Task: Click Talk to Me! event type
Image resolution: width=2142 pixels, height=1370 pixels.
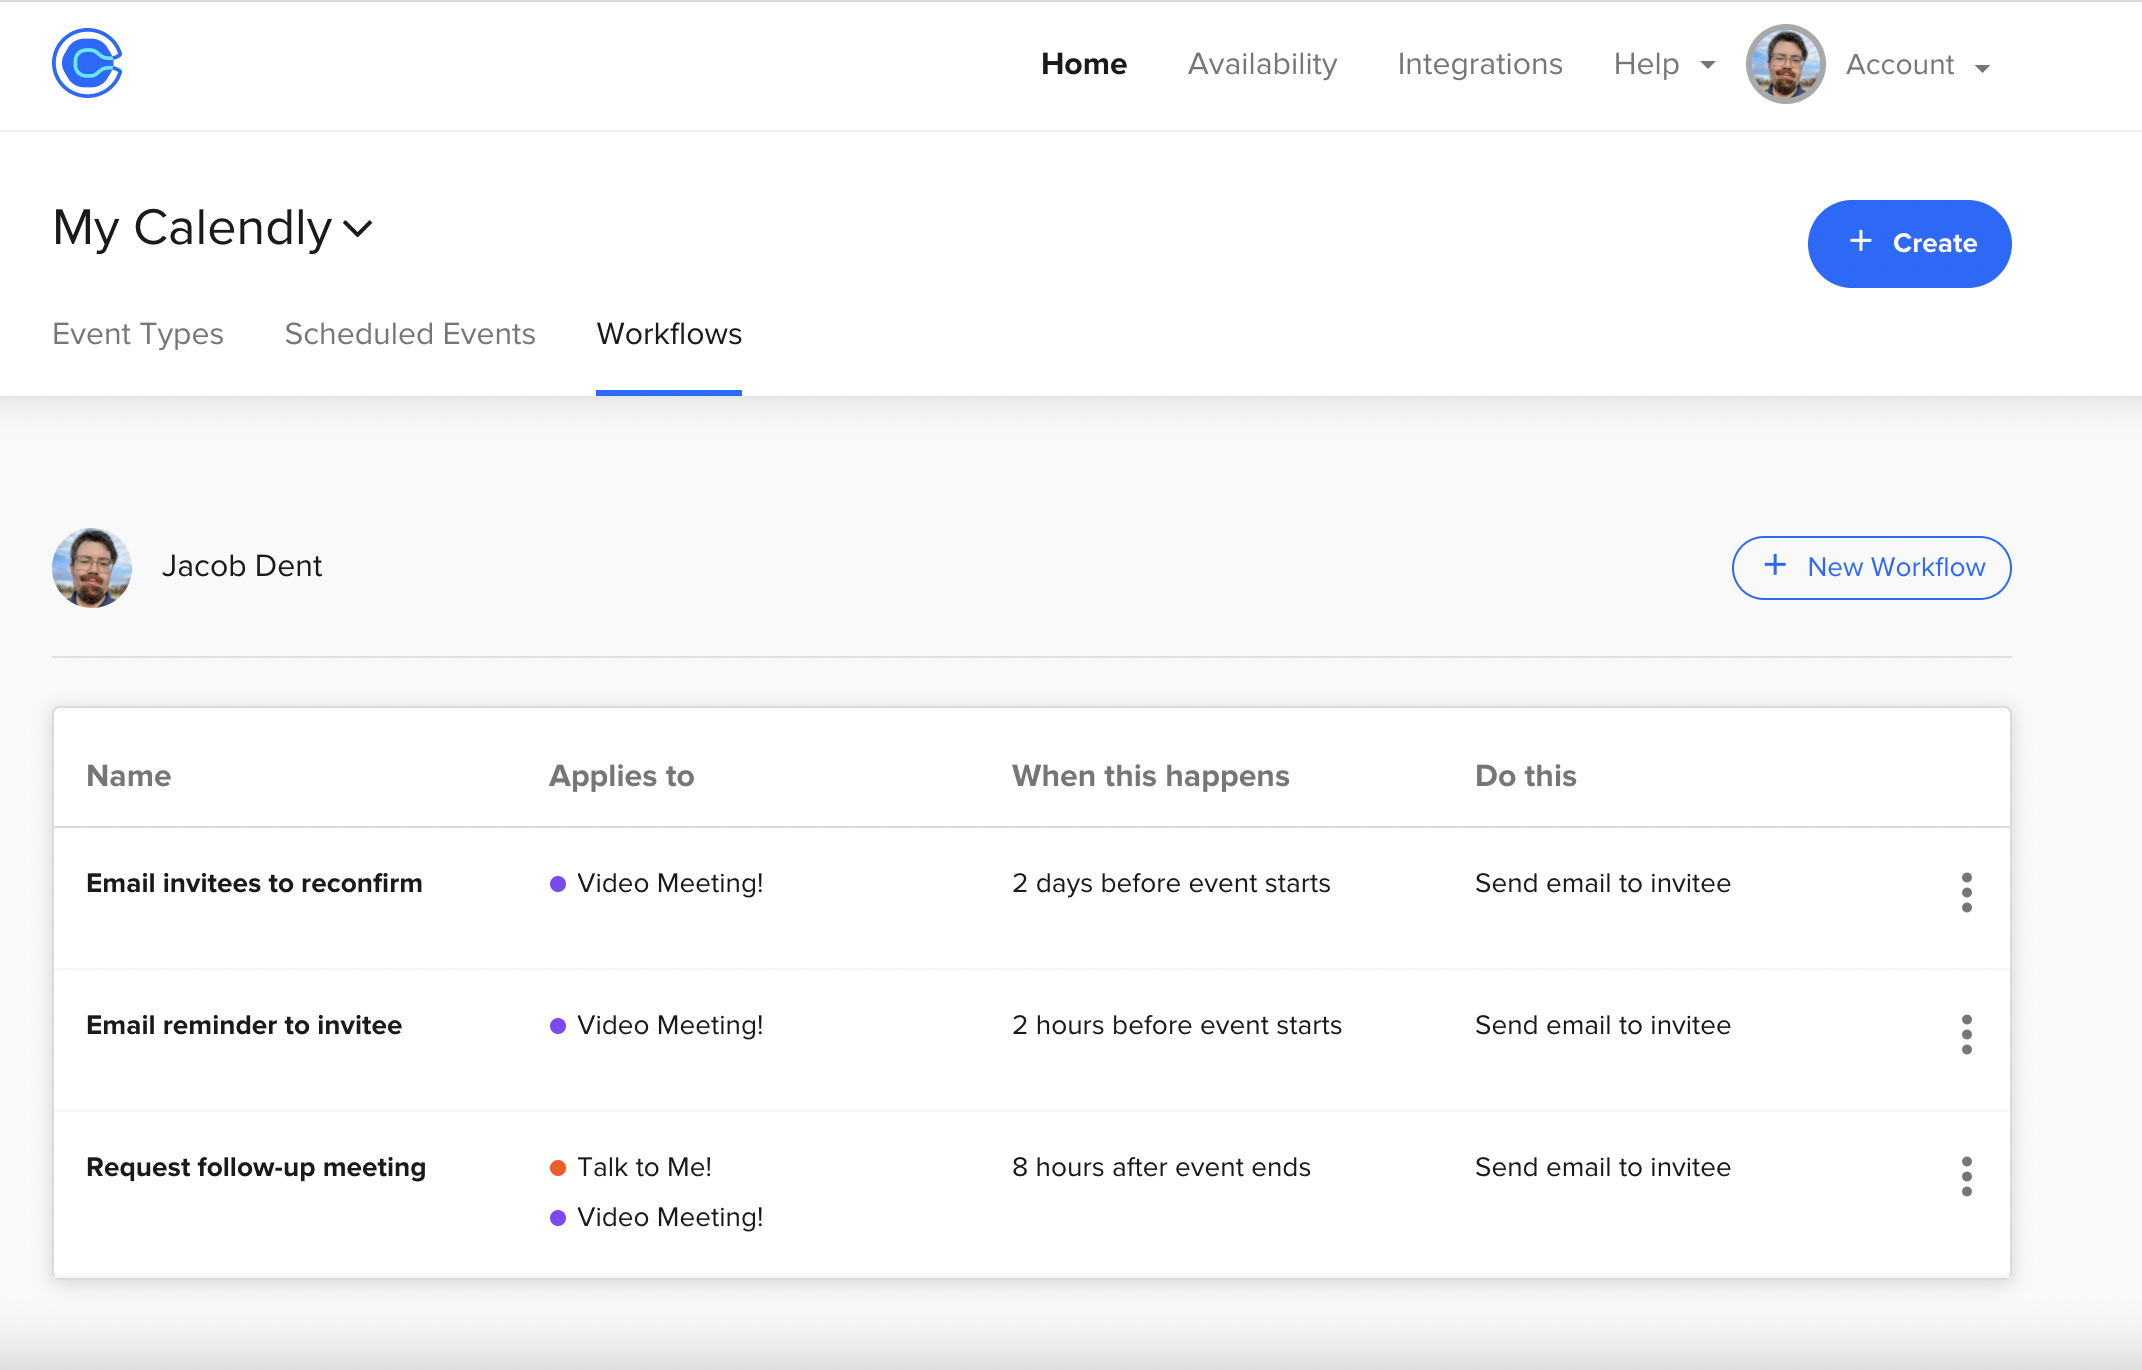Action: coord(644,1167)
